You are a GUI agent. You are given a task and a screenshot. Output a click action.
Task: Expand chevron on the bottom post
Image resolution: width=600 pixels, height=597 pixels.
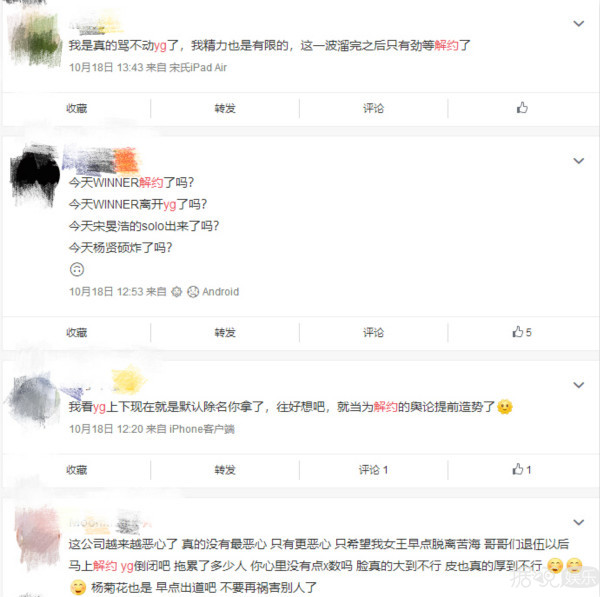(x=579, y=522)
